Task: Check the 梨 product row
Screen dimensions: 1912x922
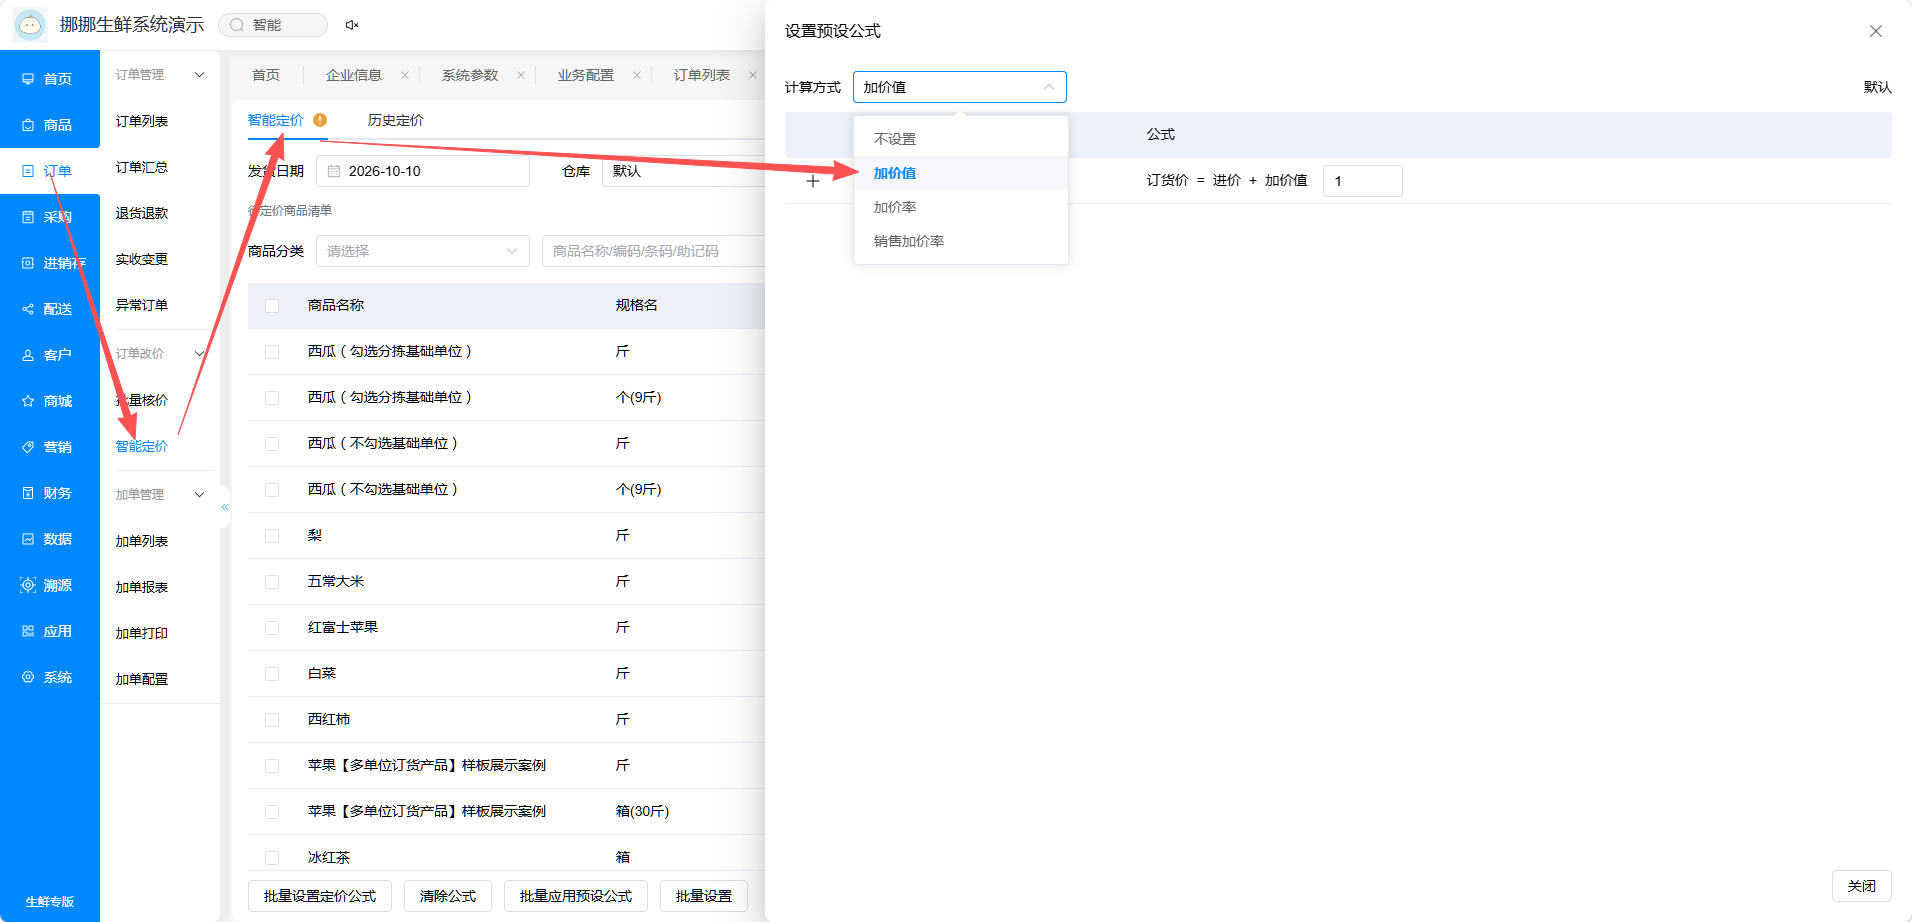Action: [x=272, y=536]
